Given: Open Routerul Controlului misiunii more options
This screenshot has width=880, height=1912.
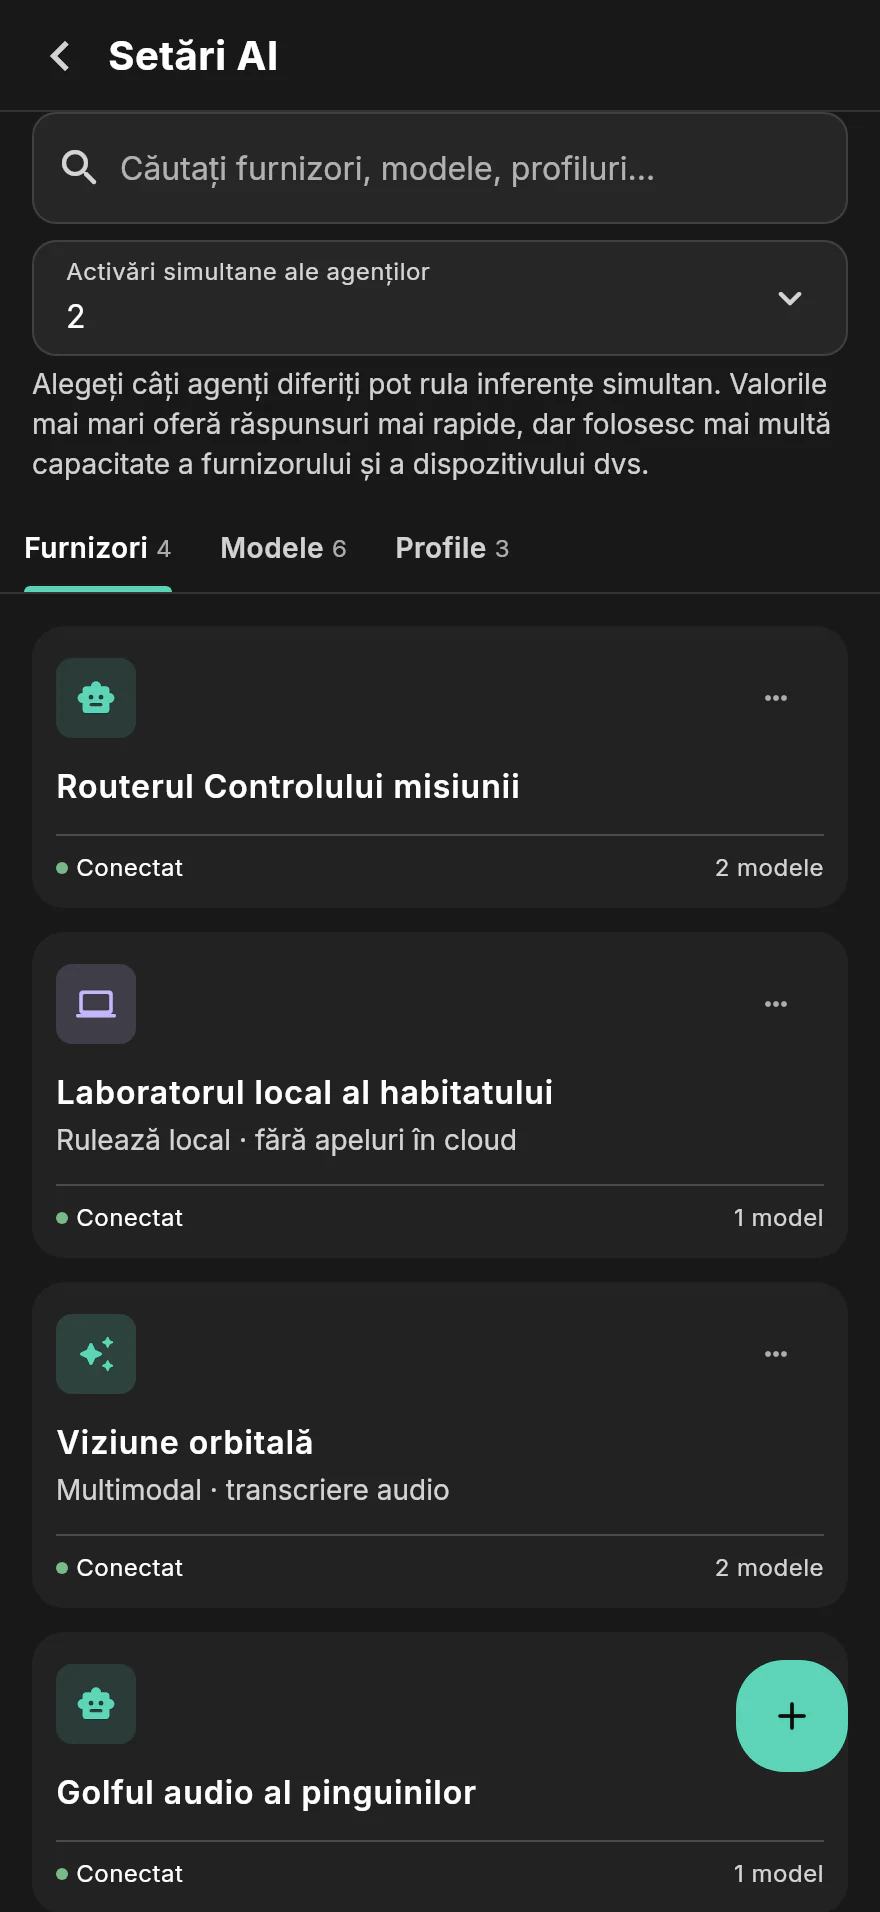Looking at the screenshot, I should pos(776,698).
